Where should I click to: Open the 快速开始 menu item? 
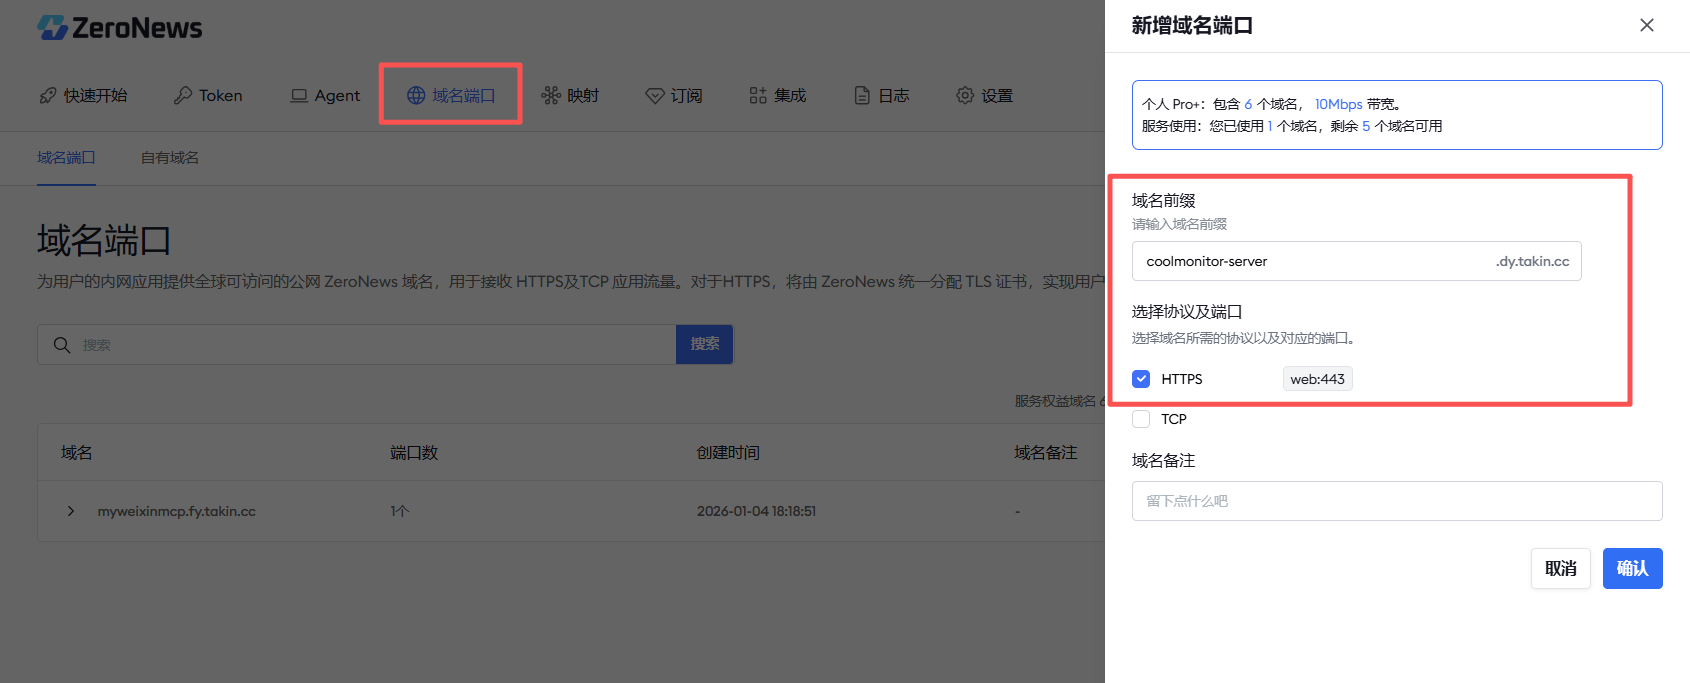tap(83, 96)
